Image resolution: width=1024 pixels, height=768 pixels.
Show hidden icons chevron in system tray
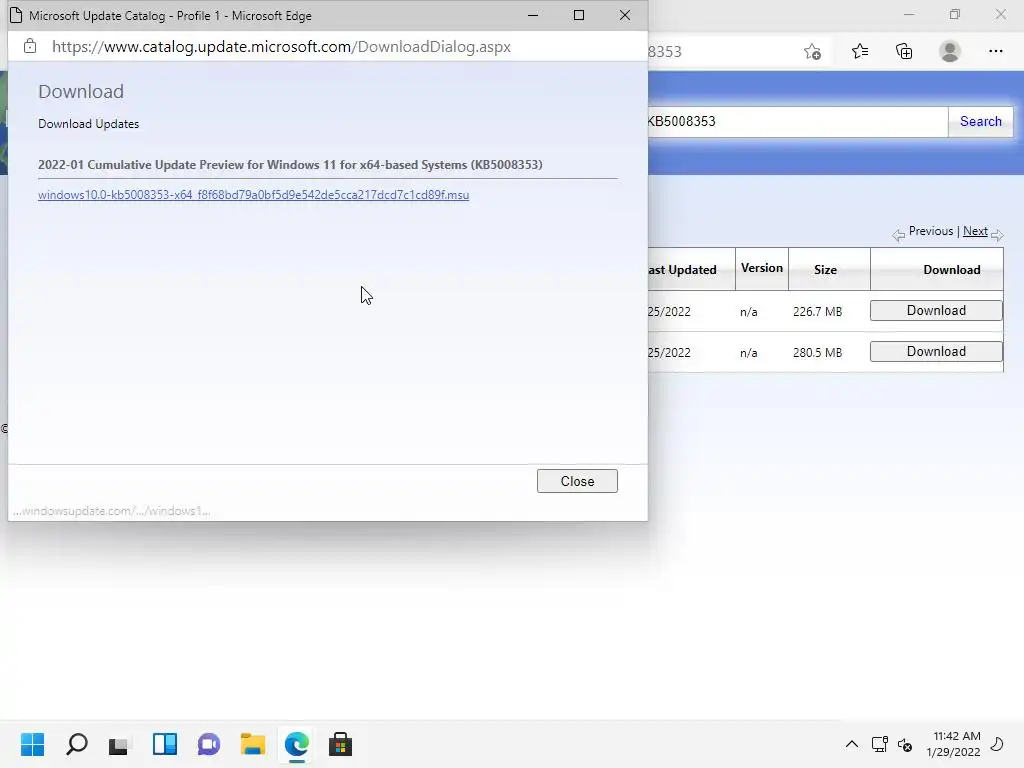(x=852, y=744)
